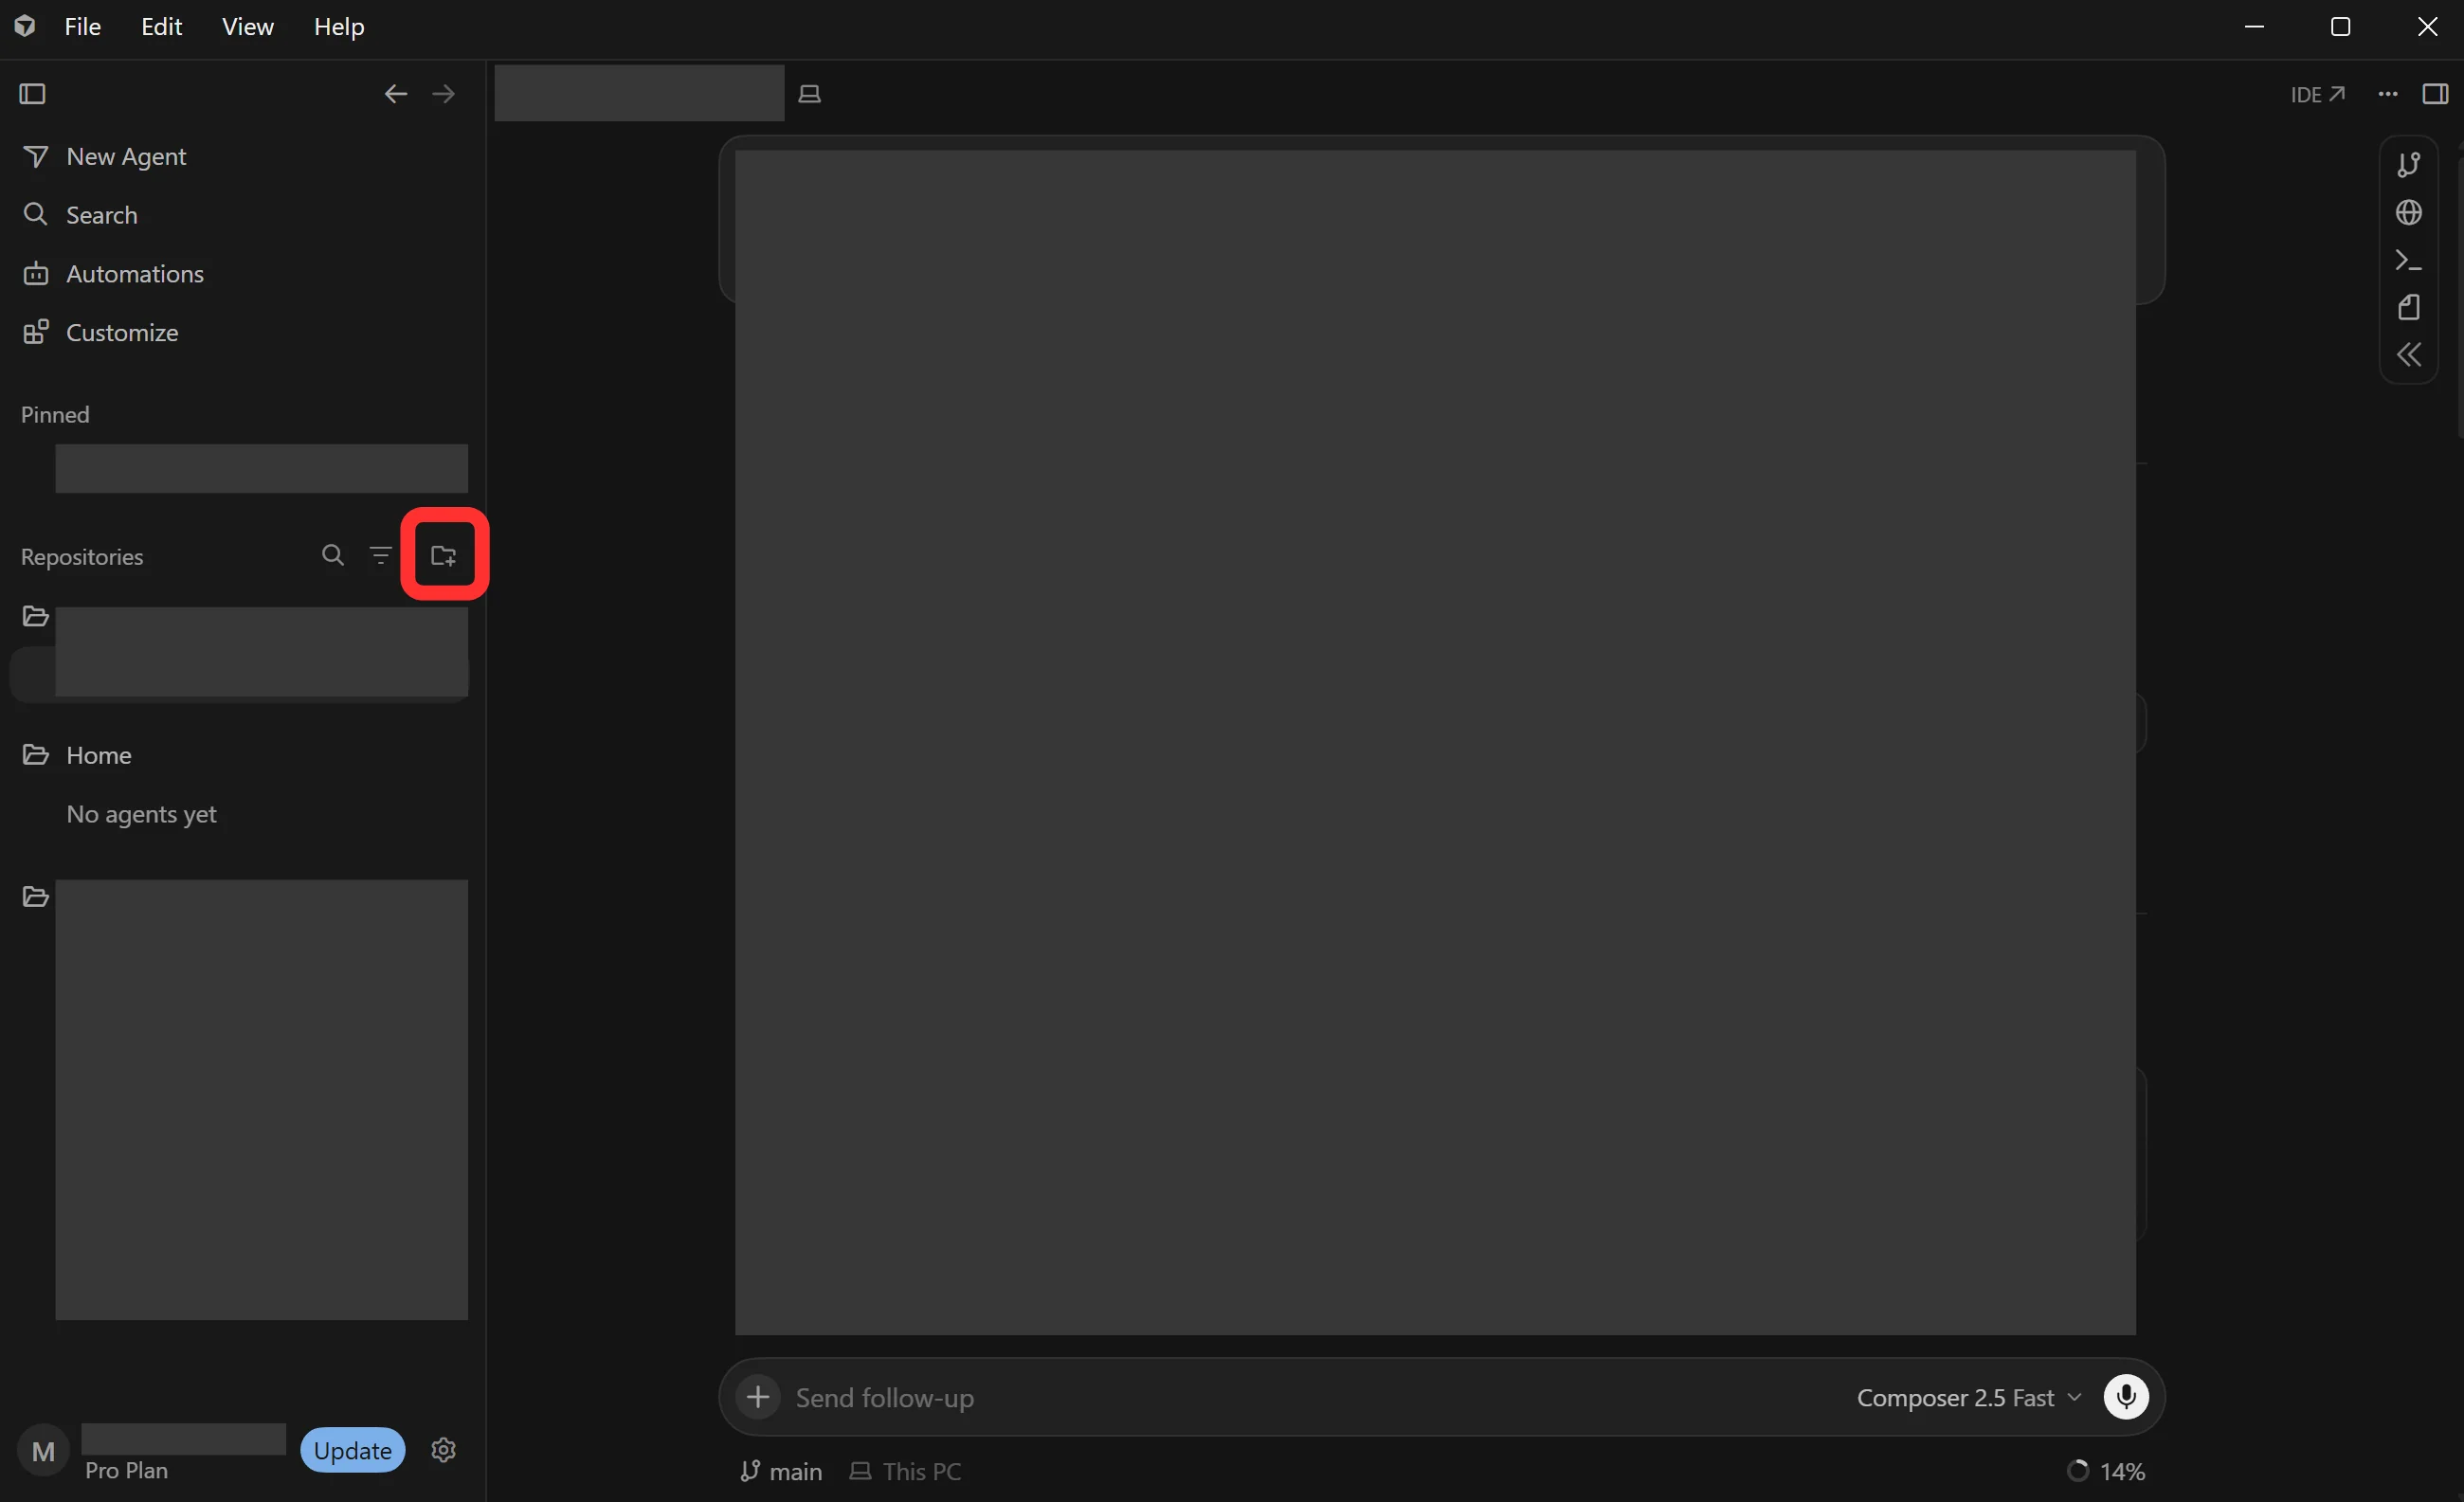Go back with the left arrow
Viewport: 2464px width, 1502px height.
(x=396, y=94)
